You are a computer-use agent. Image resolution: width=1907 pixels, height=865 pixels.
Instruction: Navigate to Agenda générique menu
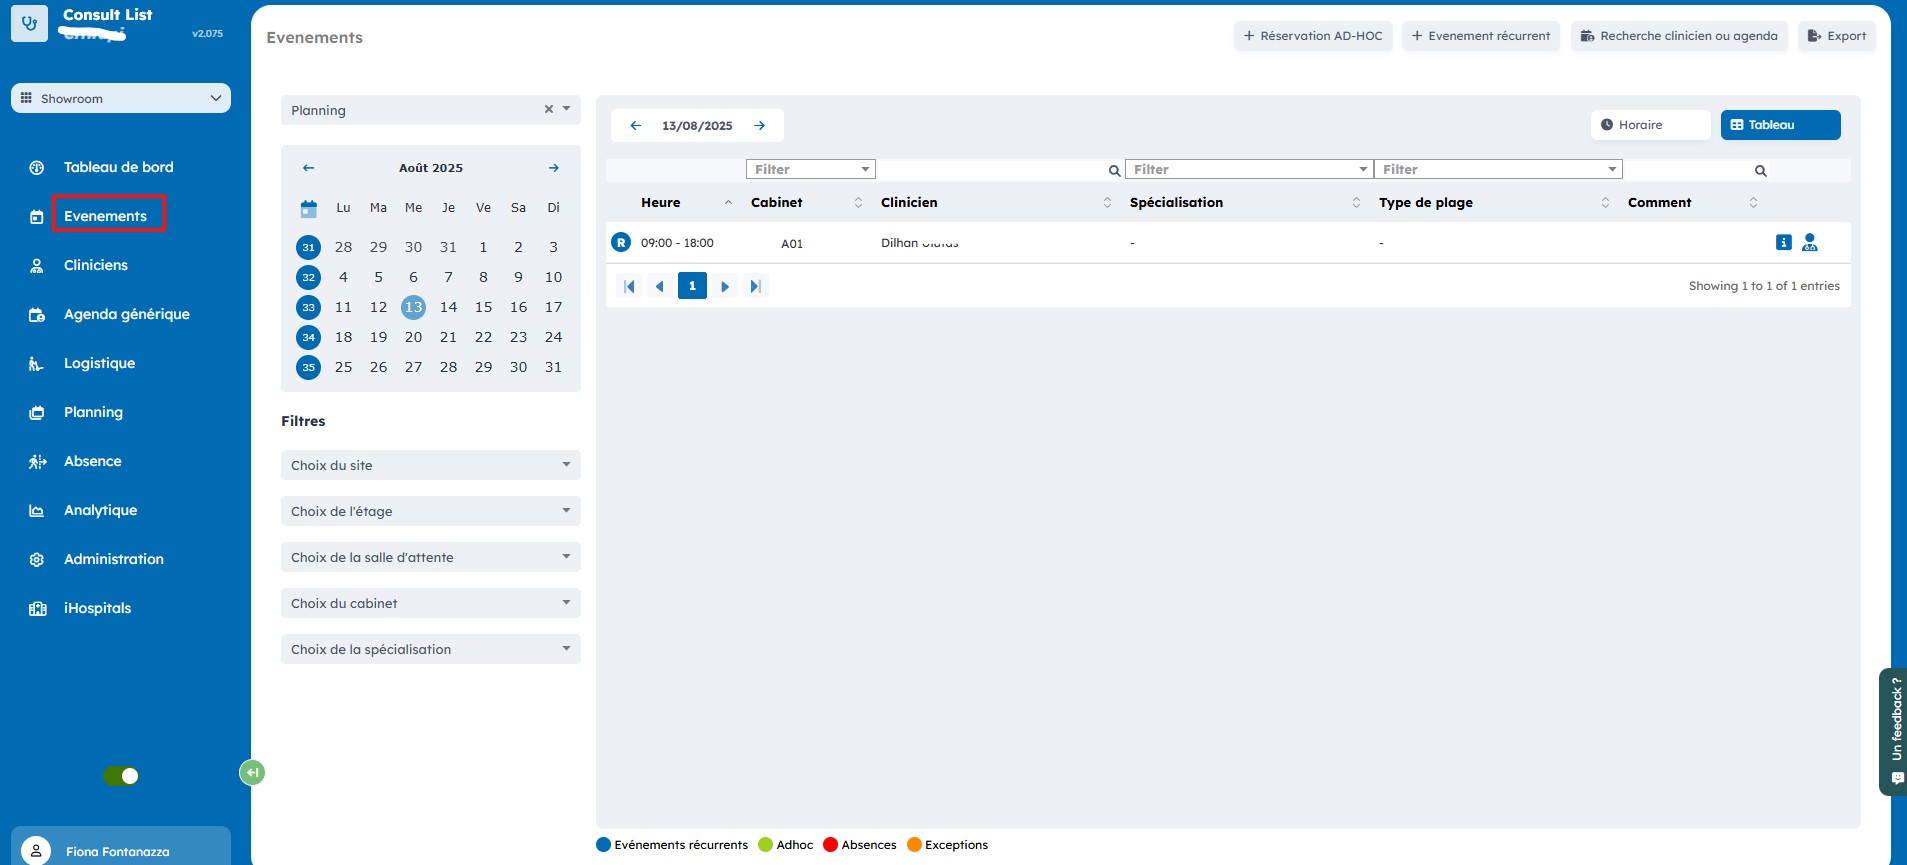coord(126,314)
